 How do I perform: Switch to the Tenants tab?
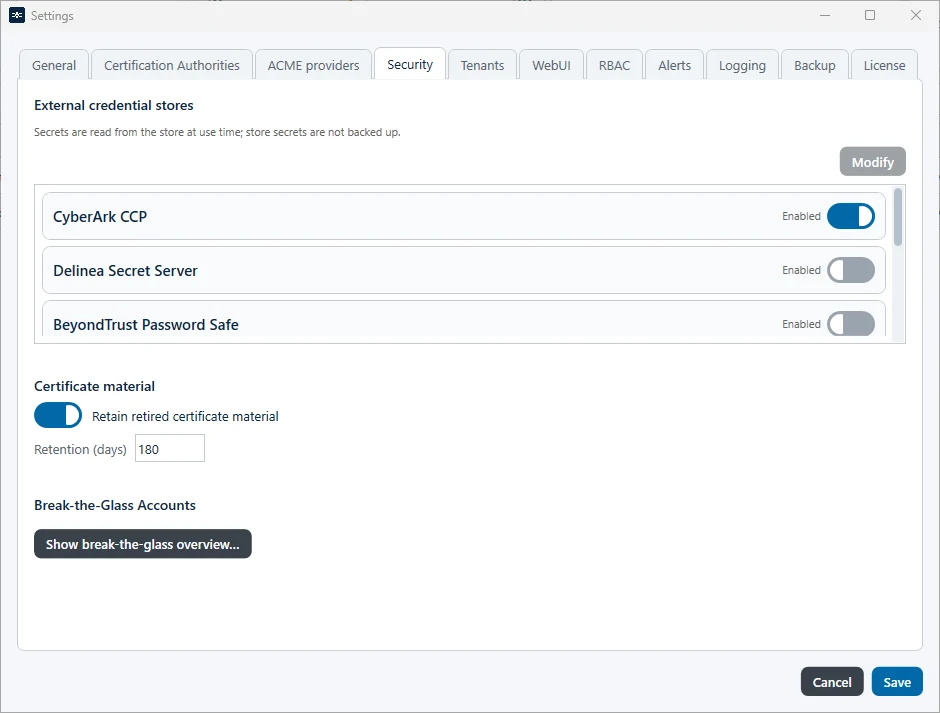[482, 65]
